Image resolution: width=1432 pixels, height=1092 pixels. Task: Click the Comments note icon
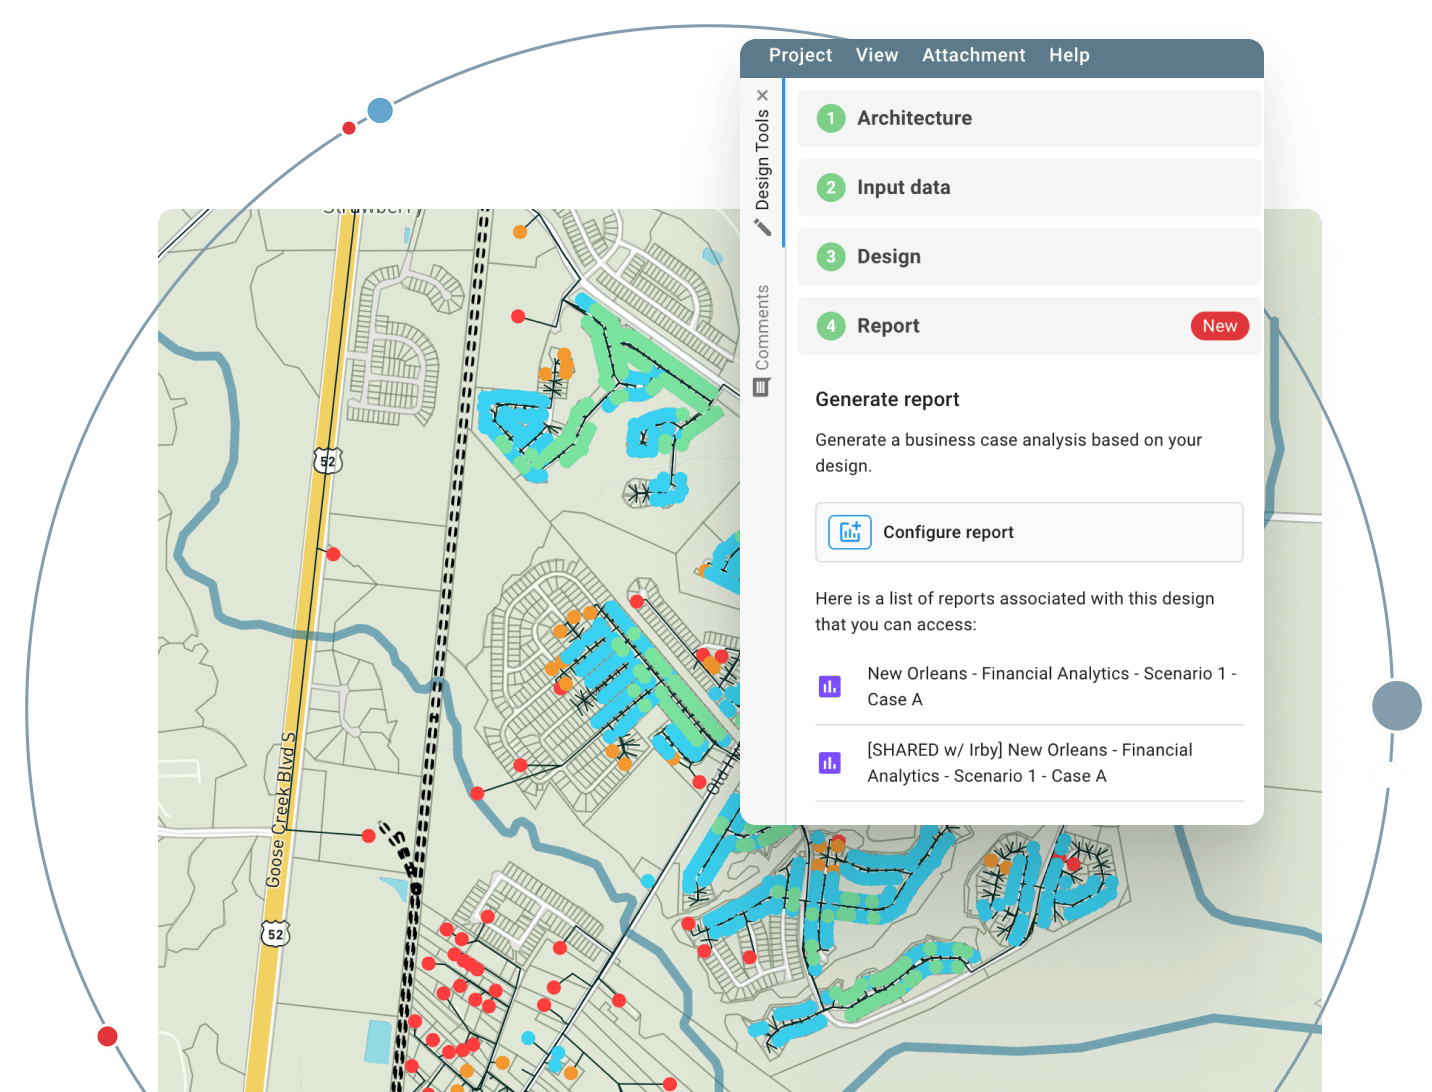pyautogui.click(x=762, y=387)
